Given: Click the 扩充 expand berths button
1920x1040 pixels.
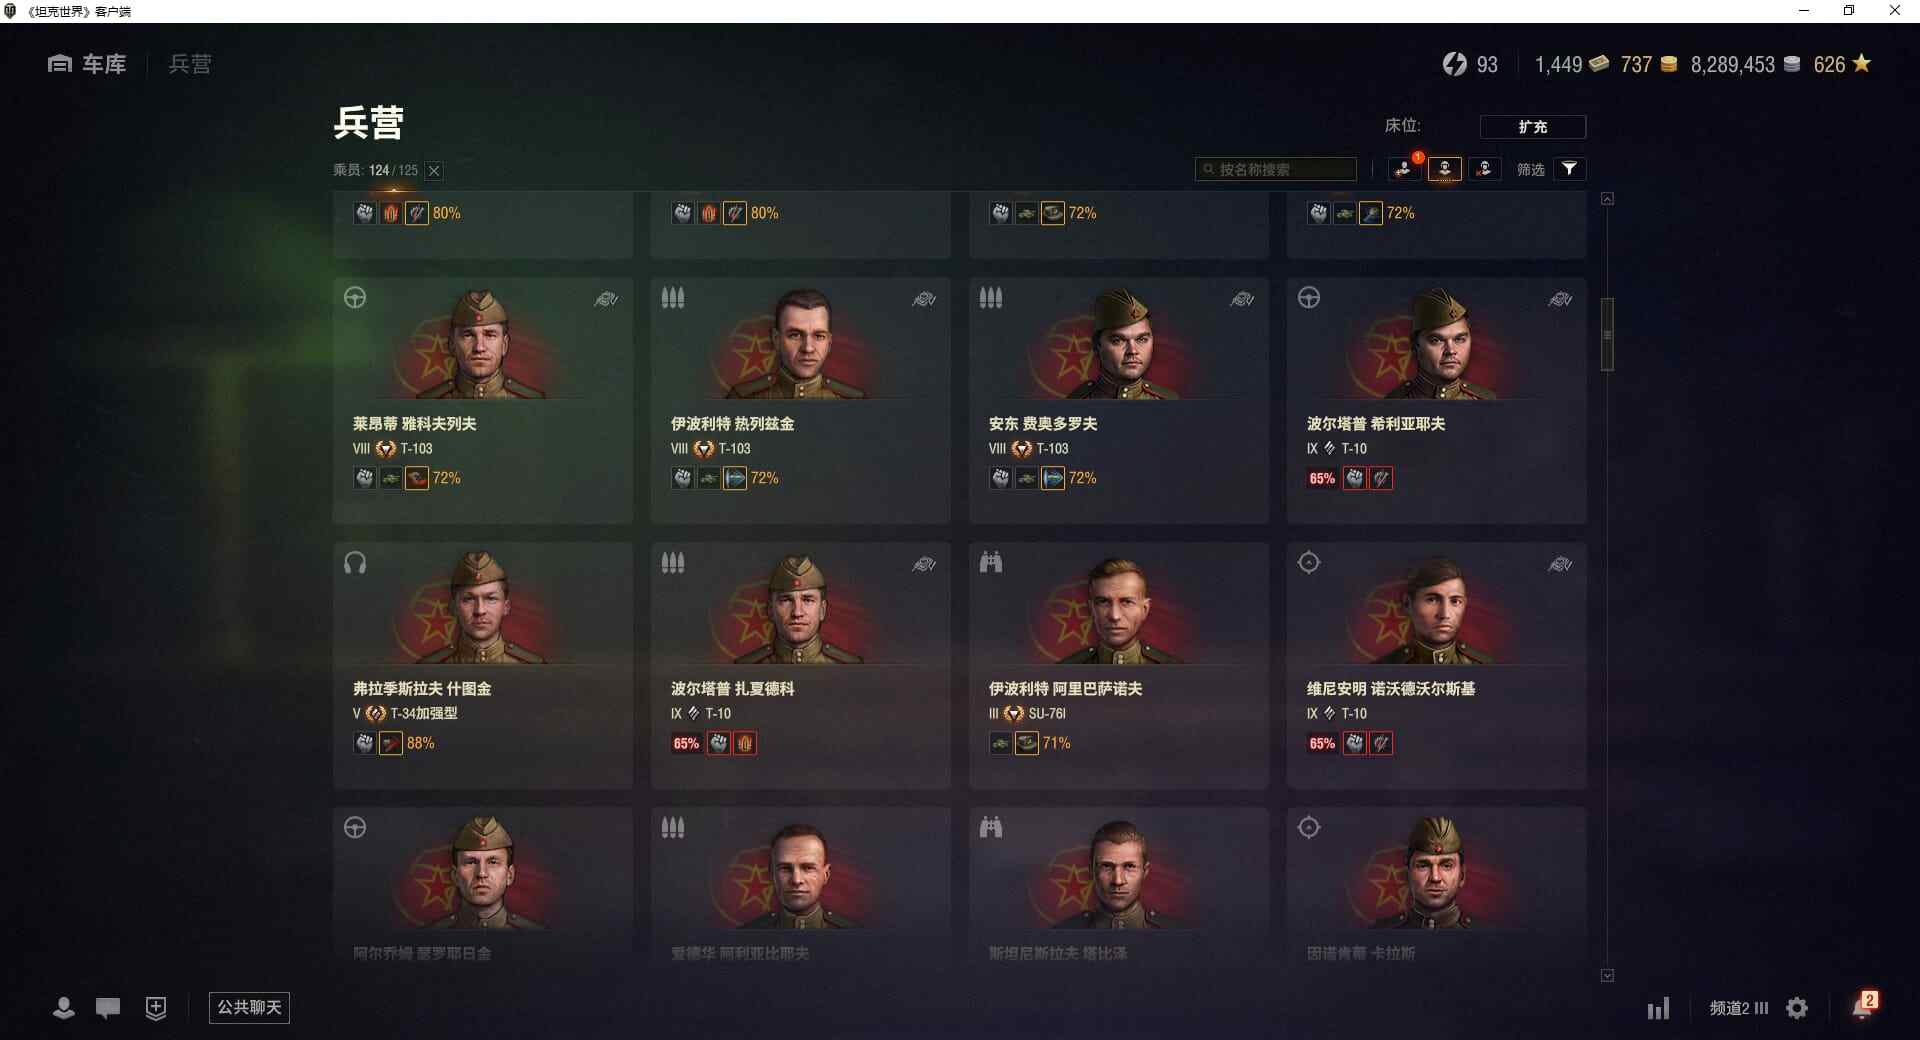Looking at the screenshot, I should (1532, 127).
